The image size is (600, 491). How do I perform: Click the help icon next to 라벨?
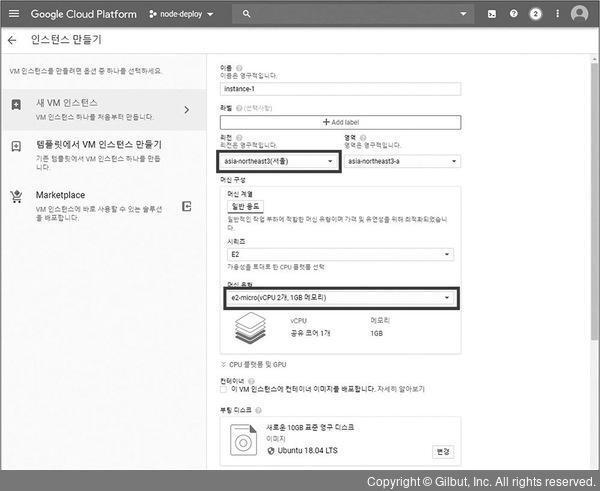pyautogui.click(x=239, y=108)
